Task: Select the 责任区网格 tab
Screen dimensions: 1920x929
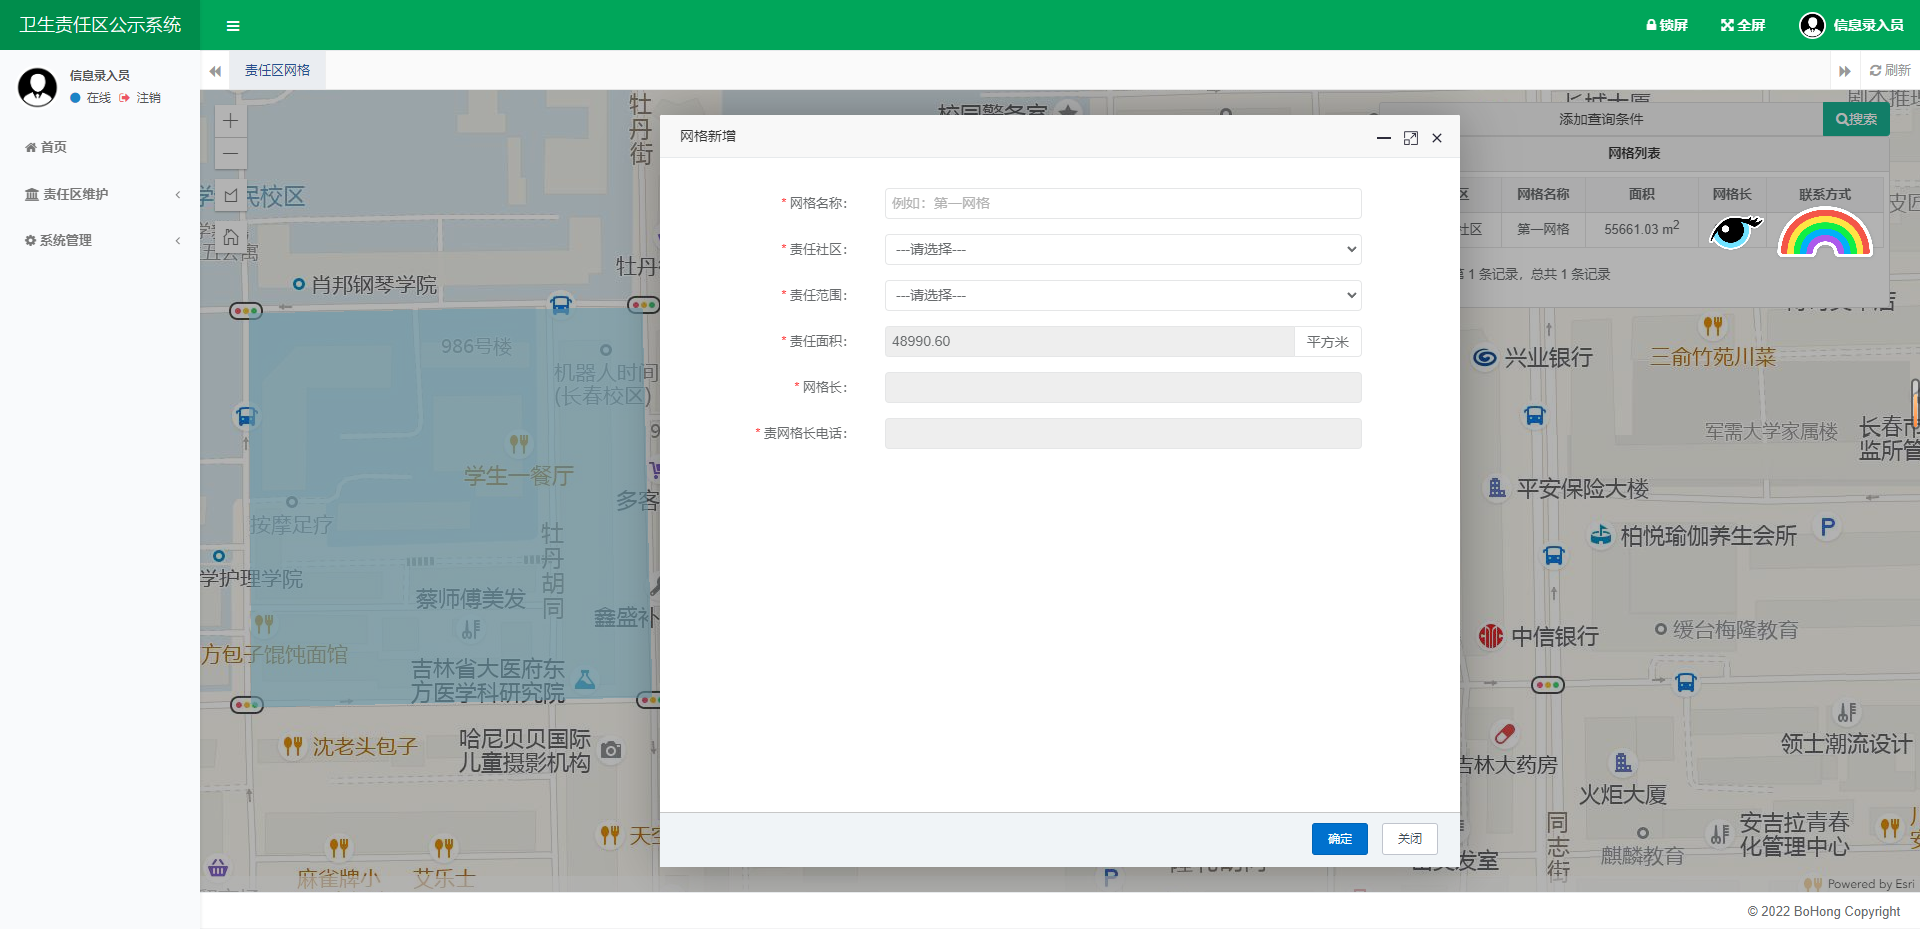Action: 277,70
